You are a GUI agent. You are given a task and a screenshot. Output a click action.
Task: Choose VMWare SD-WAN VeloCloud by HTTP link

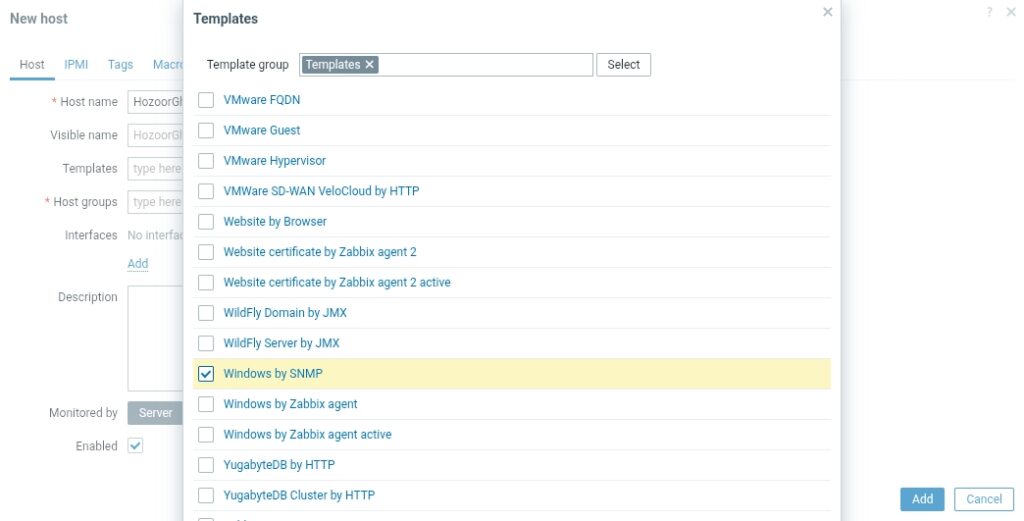[x=321, y=191]
